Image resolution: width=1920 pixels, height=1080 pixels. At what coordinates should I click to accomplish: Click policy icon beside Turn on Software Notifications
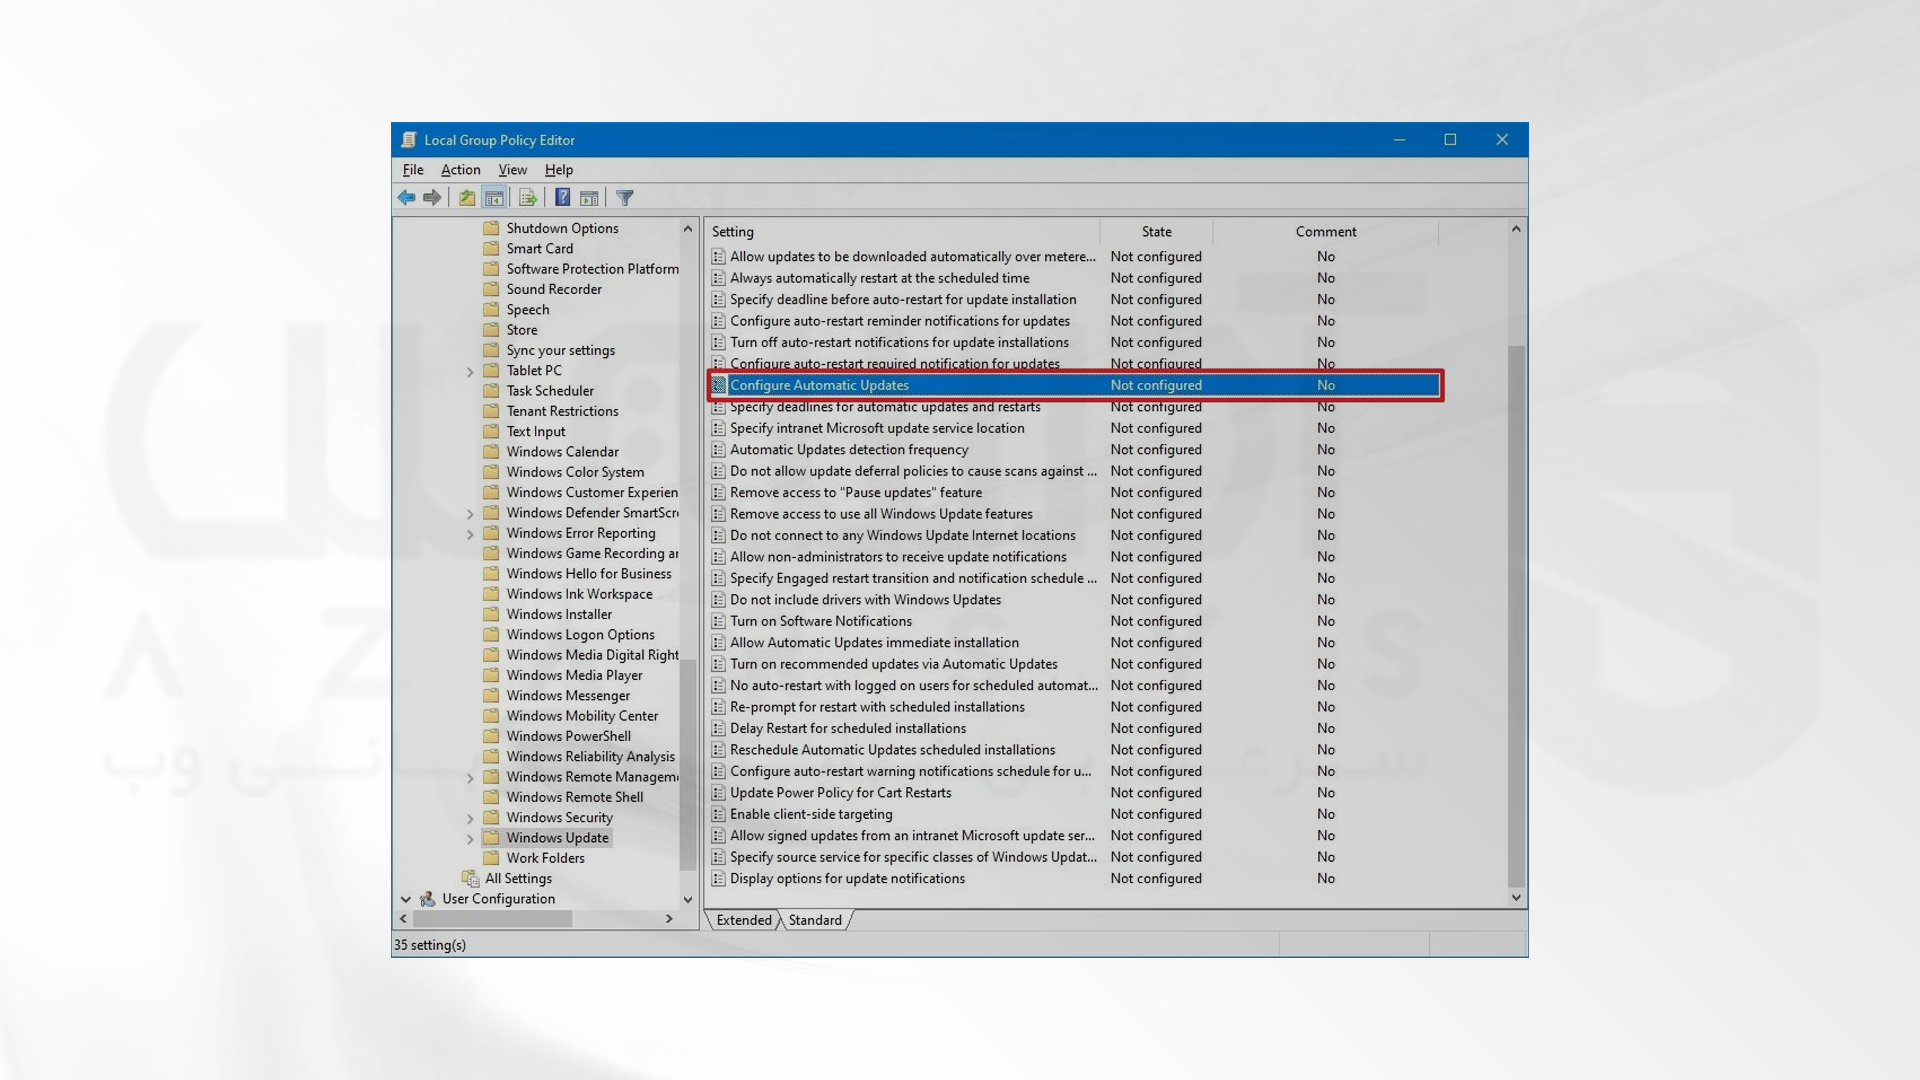718,621
